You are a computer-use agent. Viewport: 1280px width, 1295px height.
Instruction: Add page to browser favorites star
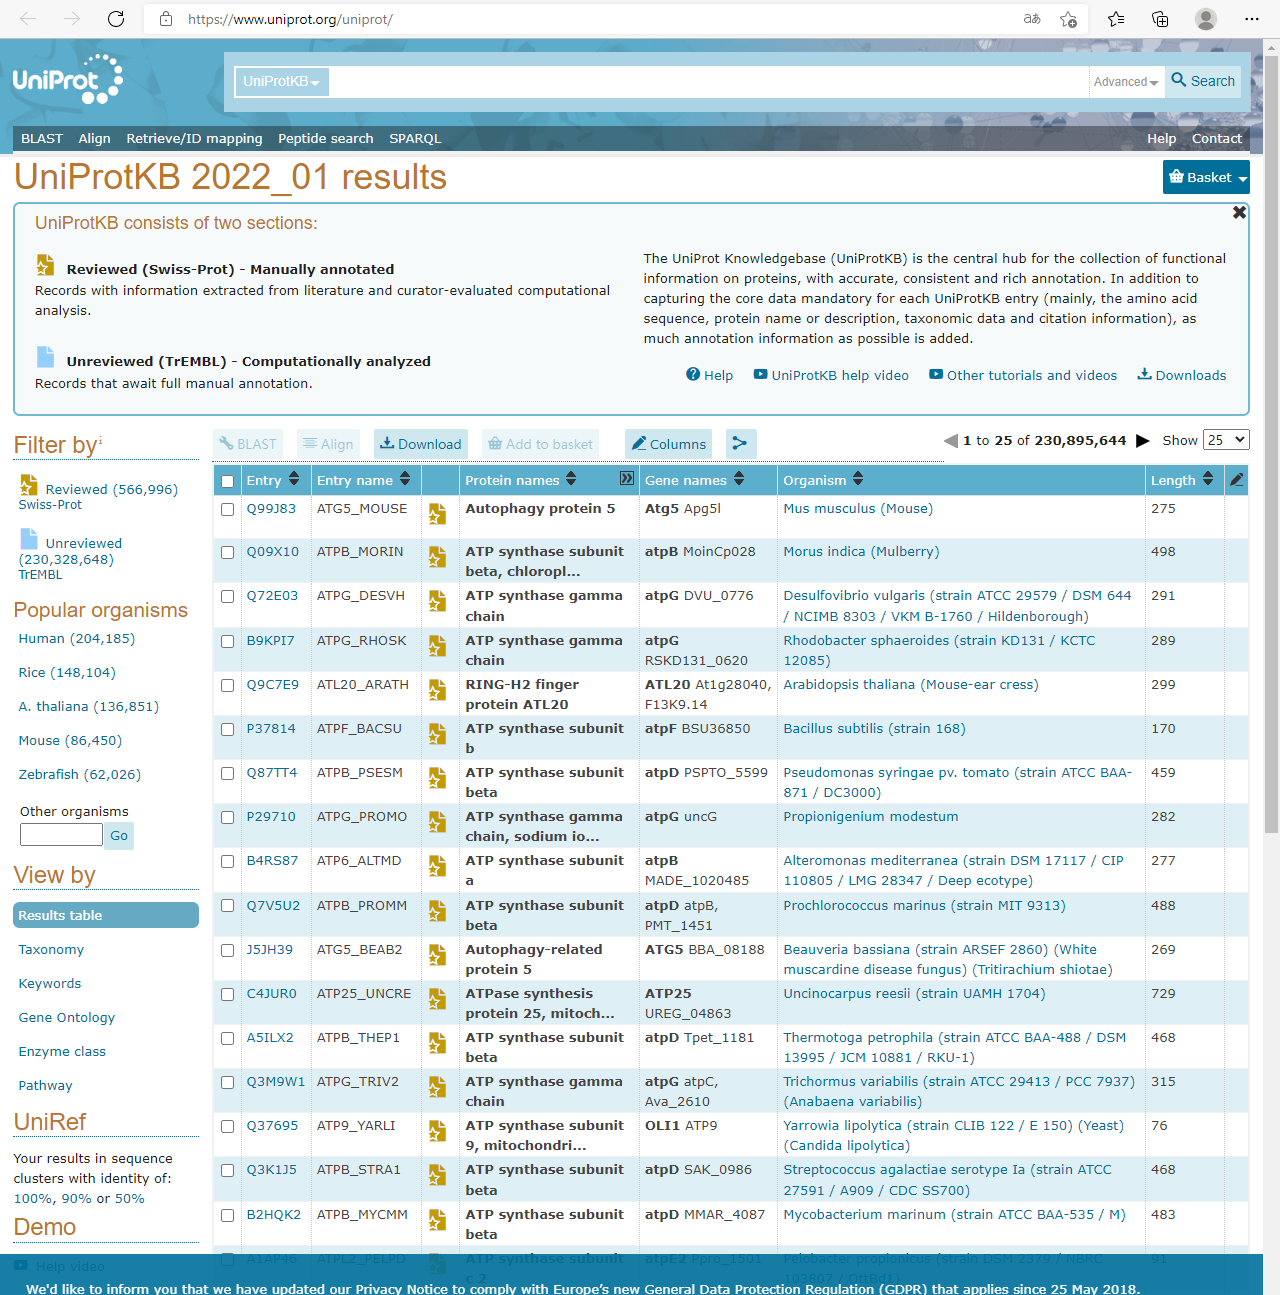[1068, 19]
